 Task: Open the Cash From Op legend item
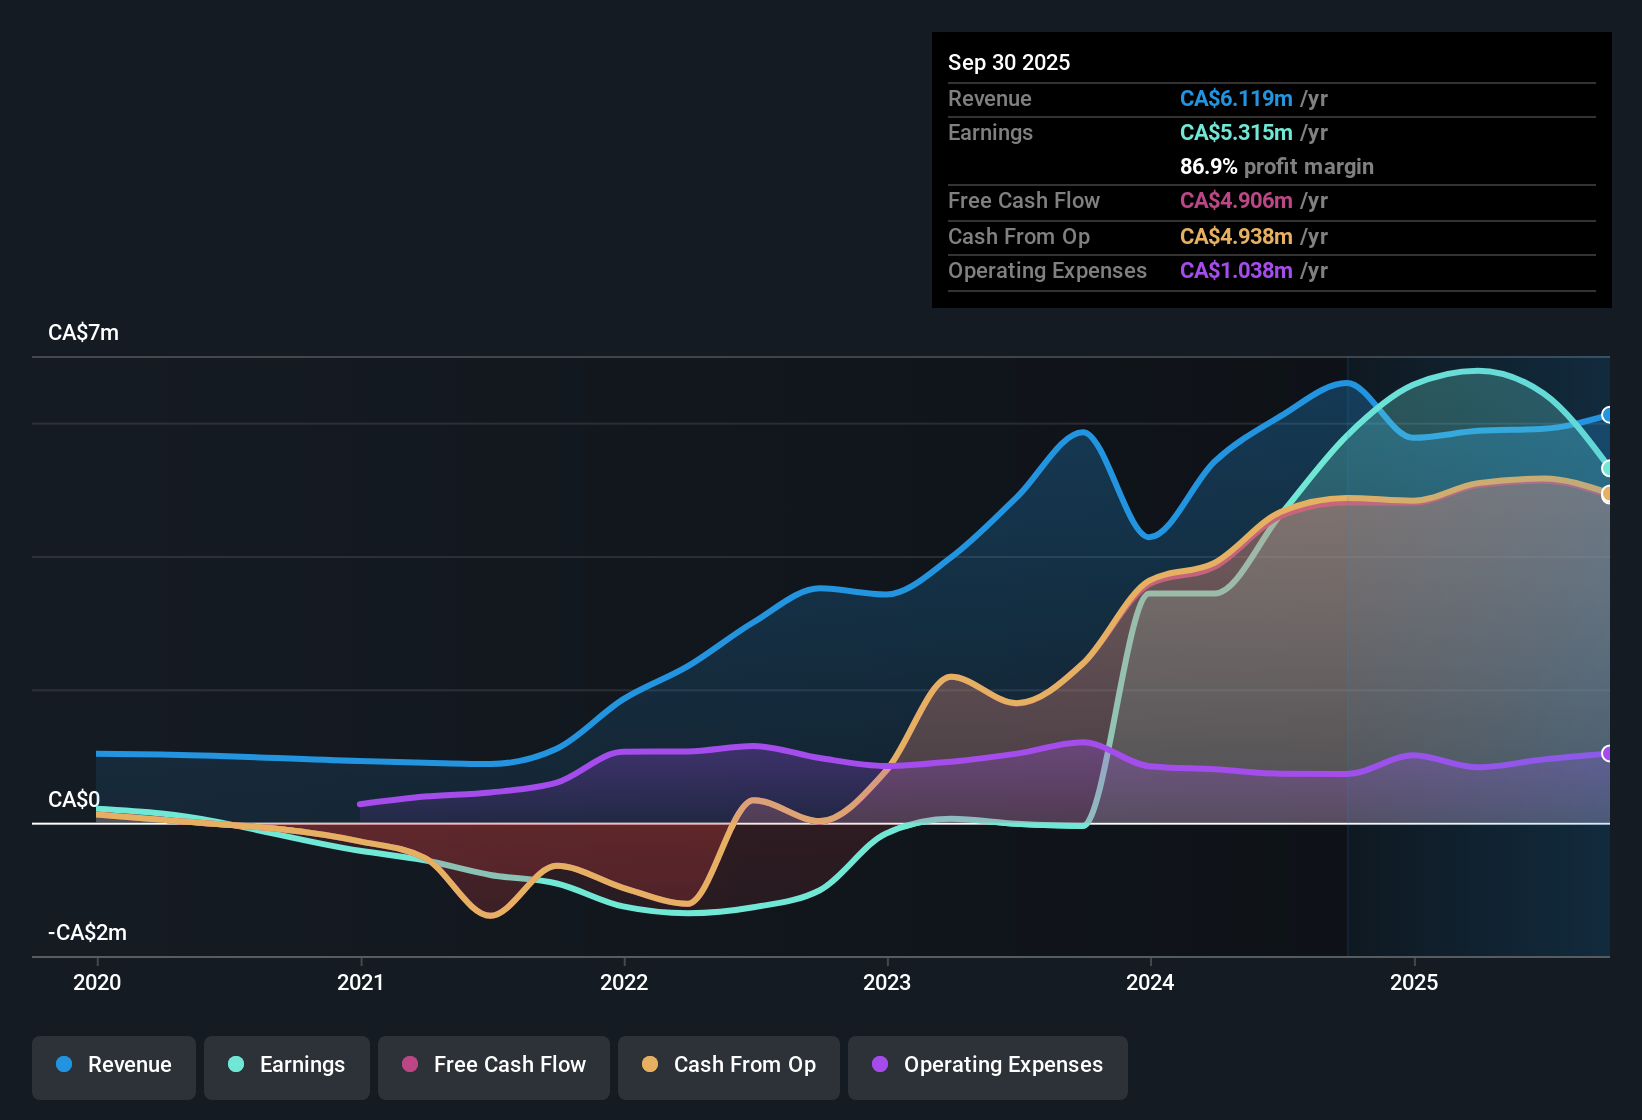728,1065
